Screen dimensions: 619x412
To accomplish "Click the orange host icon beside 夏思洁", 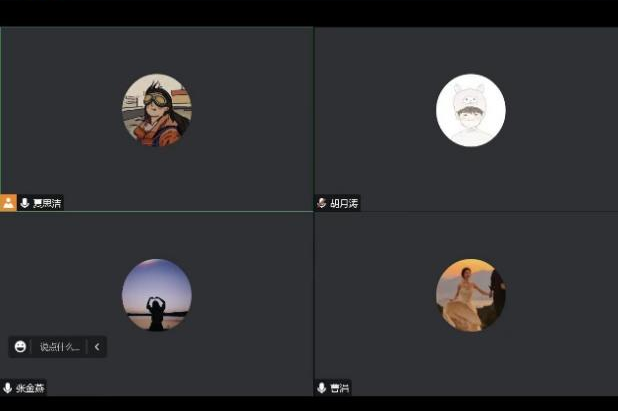I will 8,203.
